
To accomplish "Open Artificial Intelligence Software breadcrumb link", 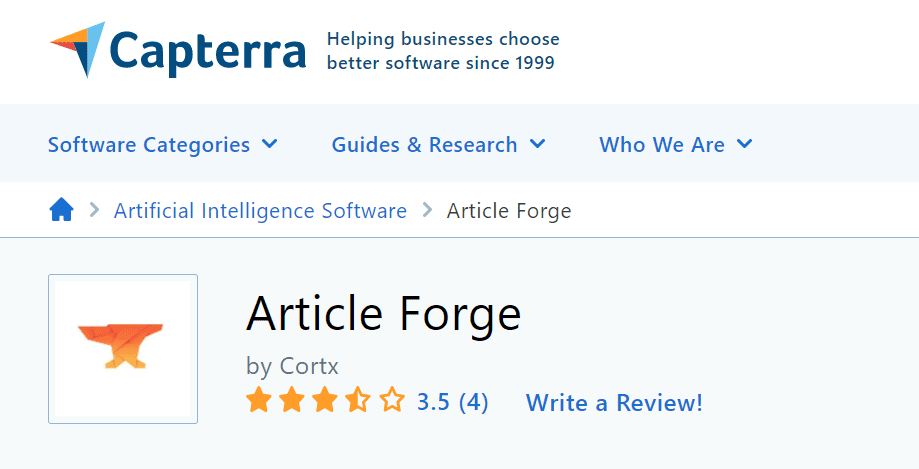I will 260,210.
